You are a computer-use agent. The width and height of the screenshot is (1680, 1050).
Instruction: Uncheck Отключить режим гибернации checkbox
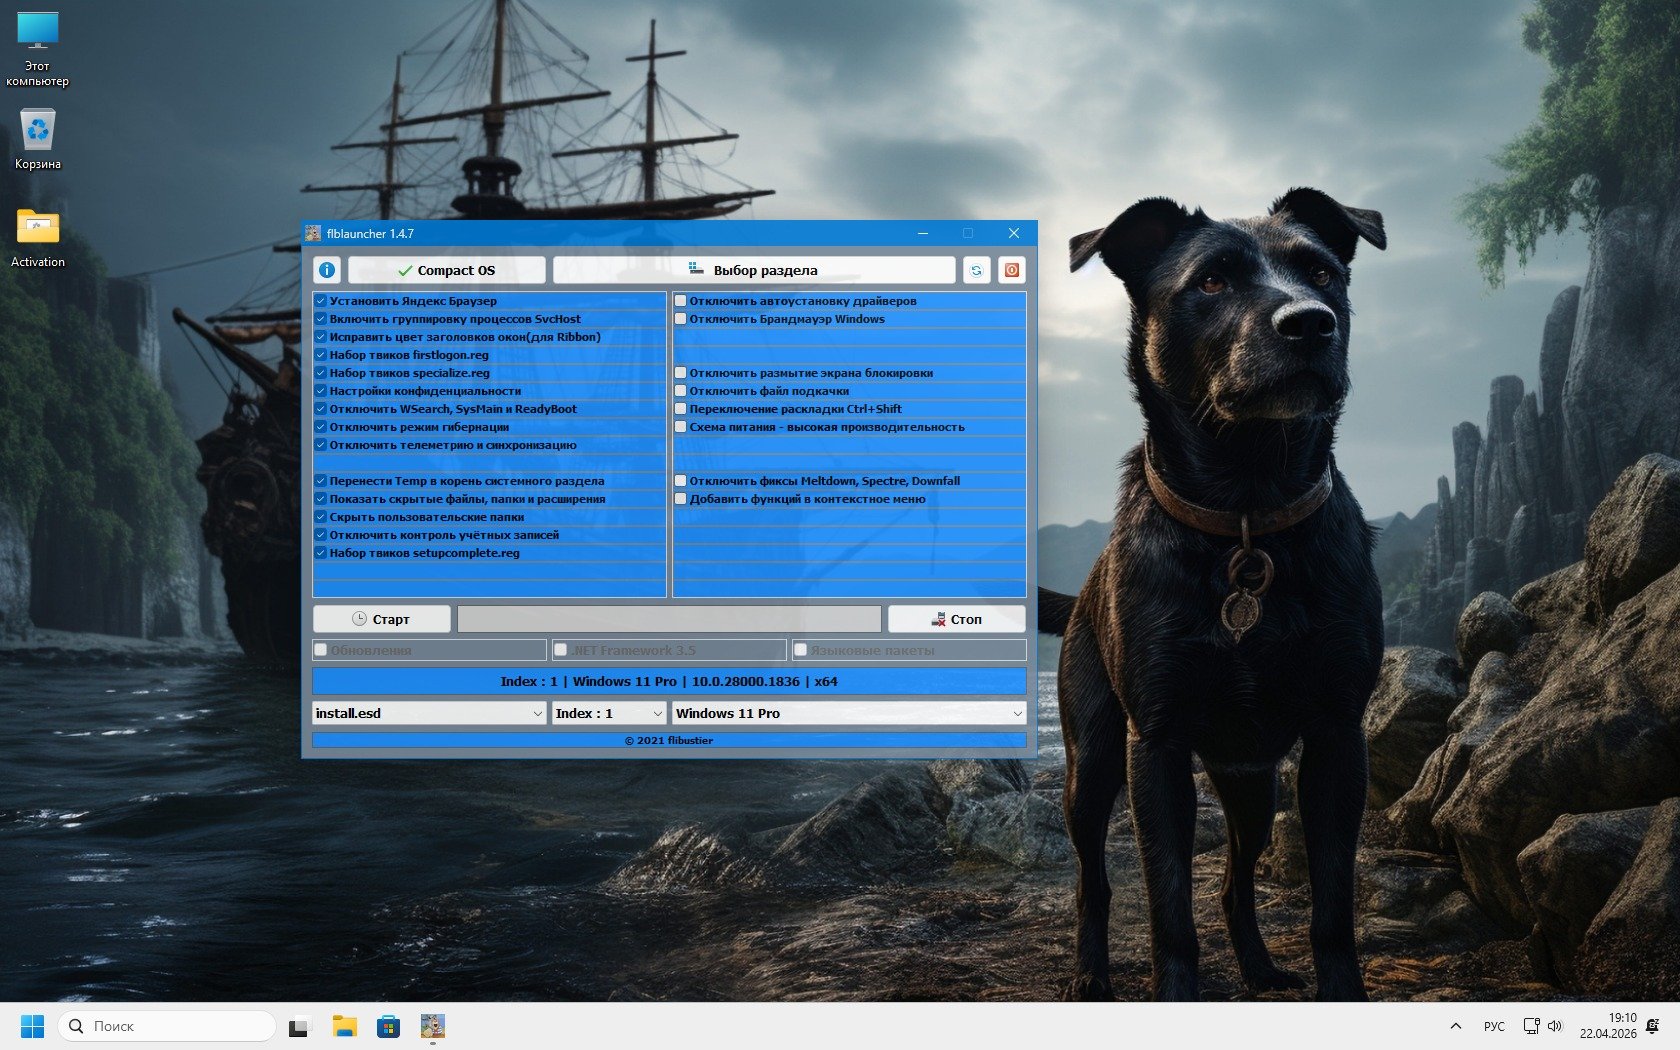(321, 427)
